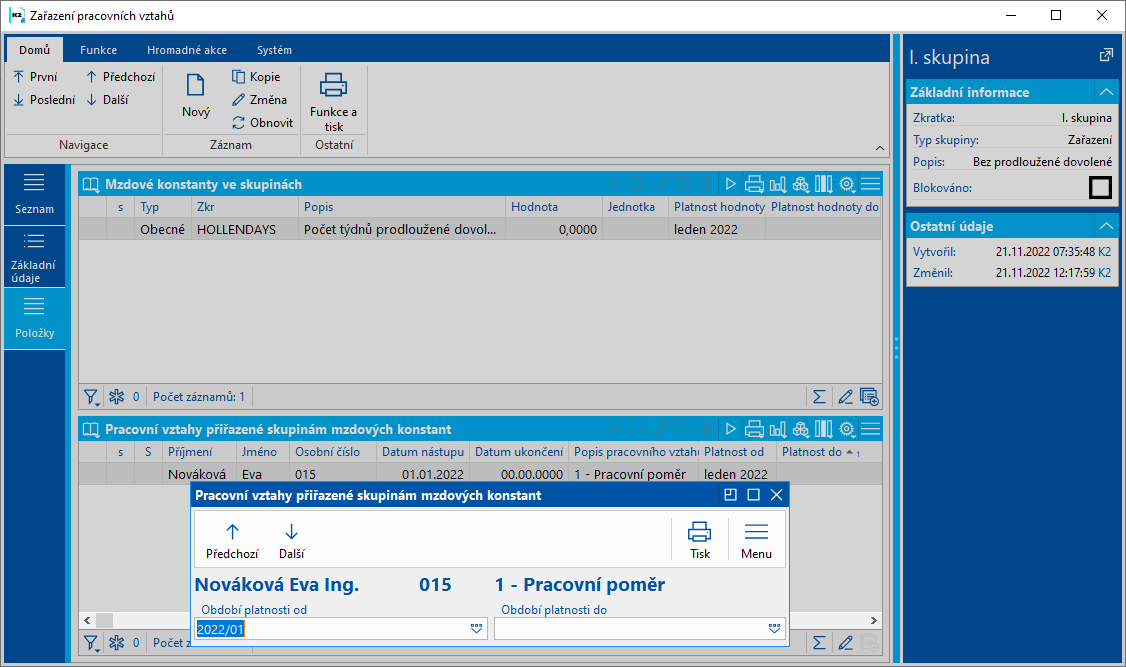Open settings gear dropdown in Pracovní vztahy header

(x=847, y=429)
